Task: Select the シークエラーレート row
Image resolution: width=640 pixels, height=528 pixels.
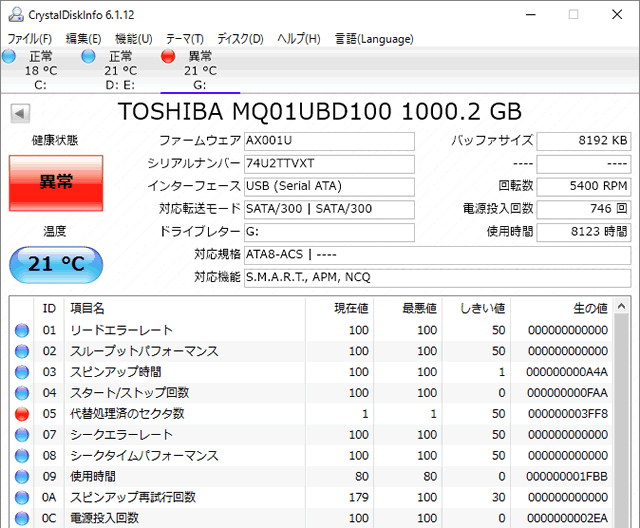Action: (x=310, y=435)
